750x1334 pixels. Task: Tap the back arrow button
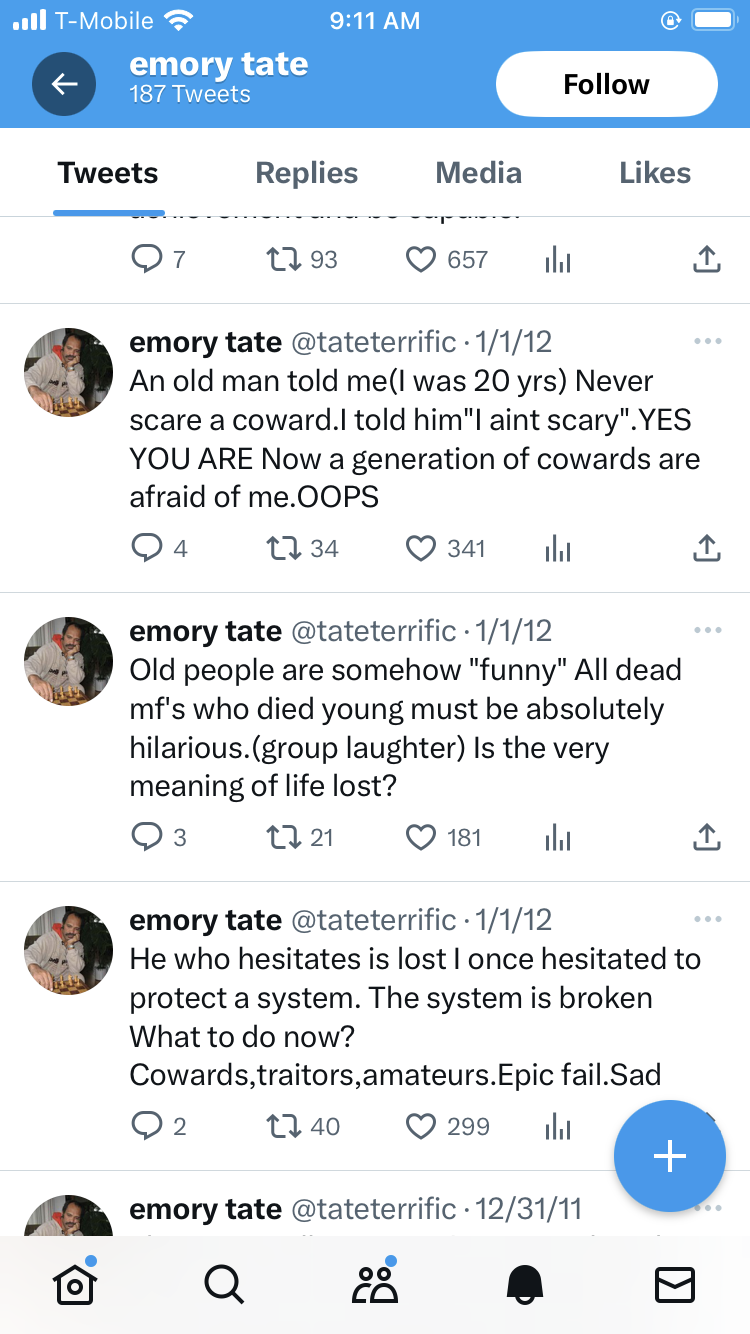(64, 84)
